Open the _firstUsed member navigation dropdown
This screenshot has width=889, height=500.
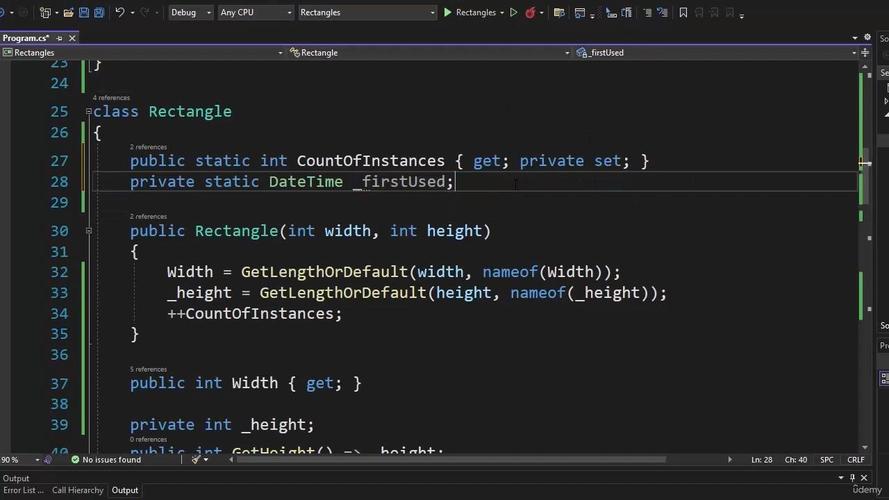click(716, 53)
